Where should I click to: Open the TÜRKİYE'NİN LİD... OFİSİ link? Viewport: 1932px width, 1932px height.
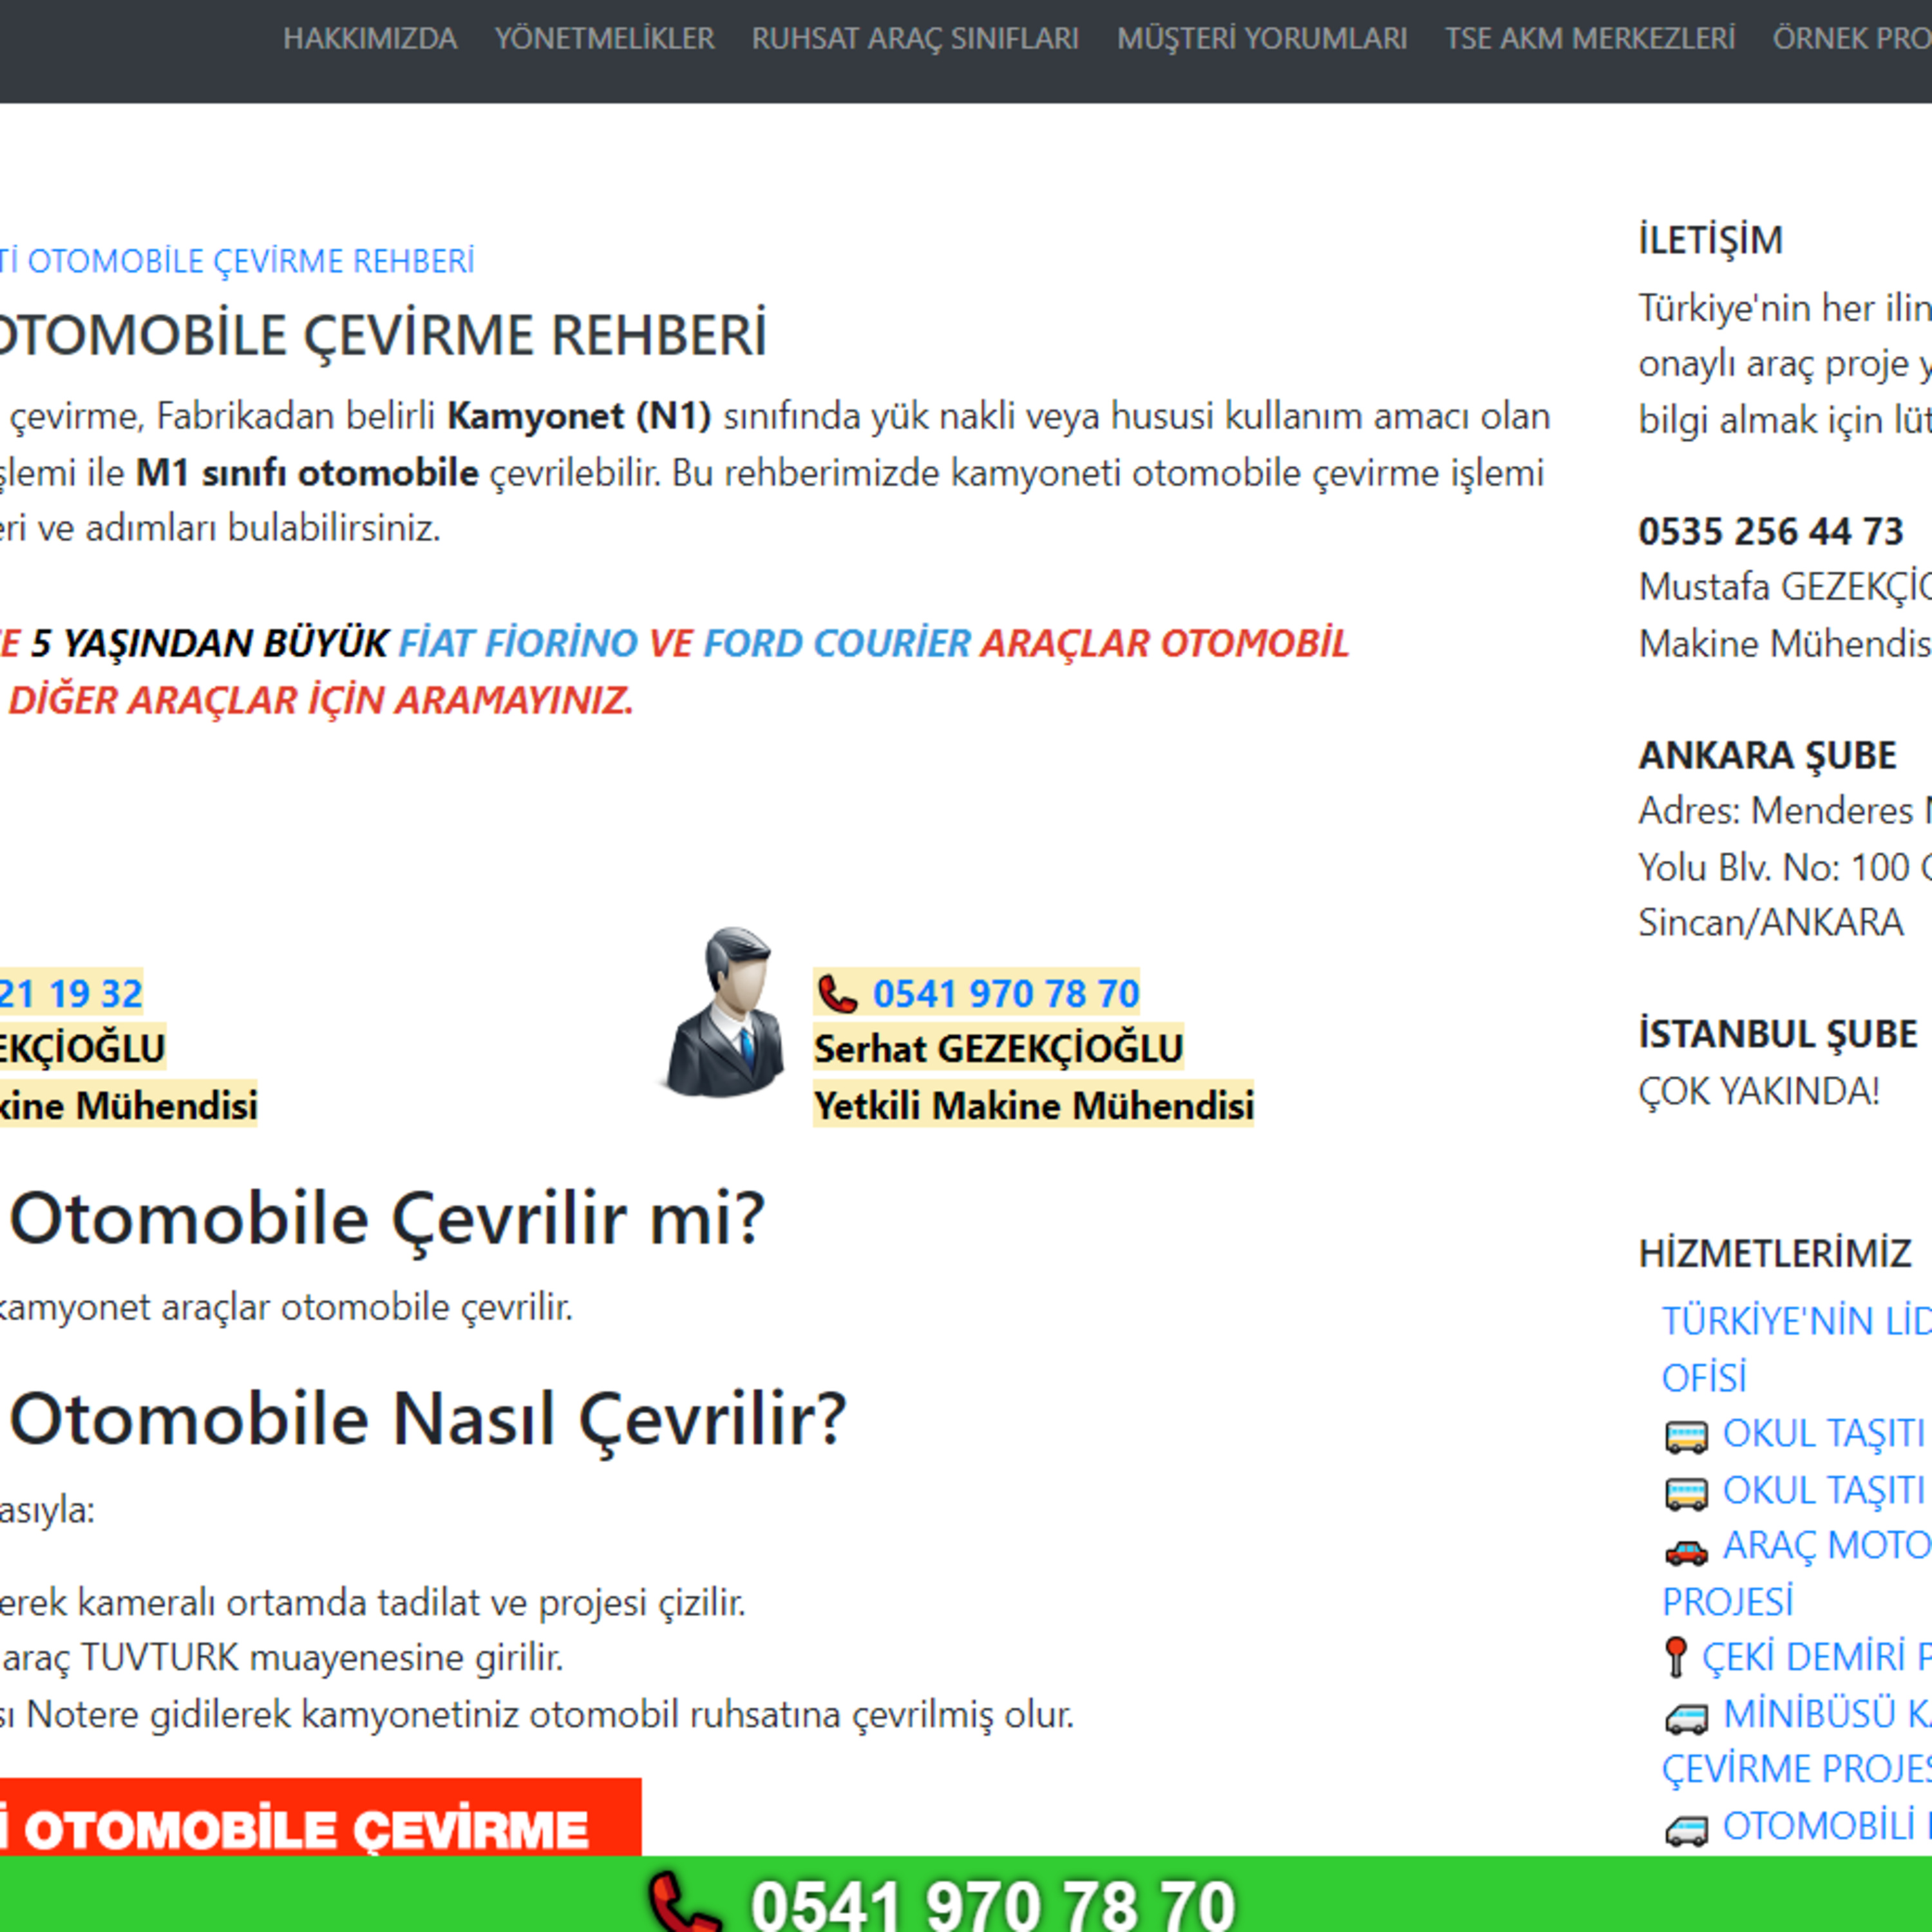pos(1796,1349)
